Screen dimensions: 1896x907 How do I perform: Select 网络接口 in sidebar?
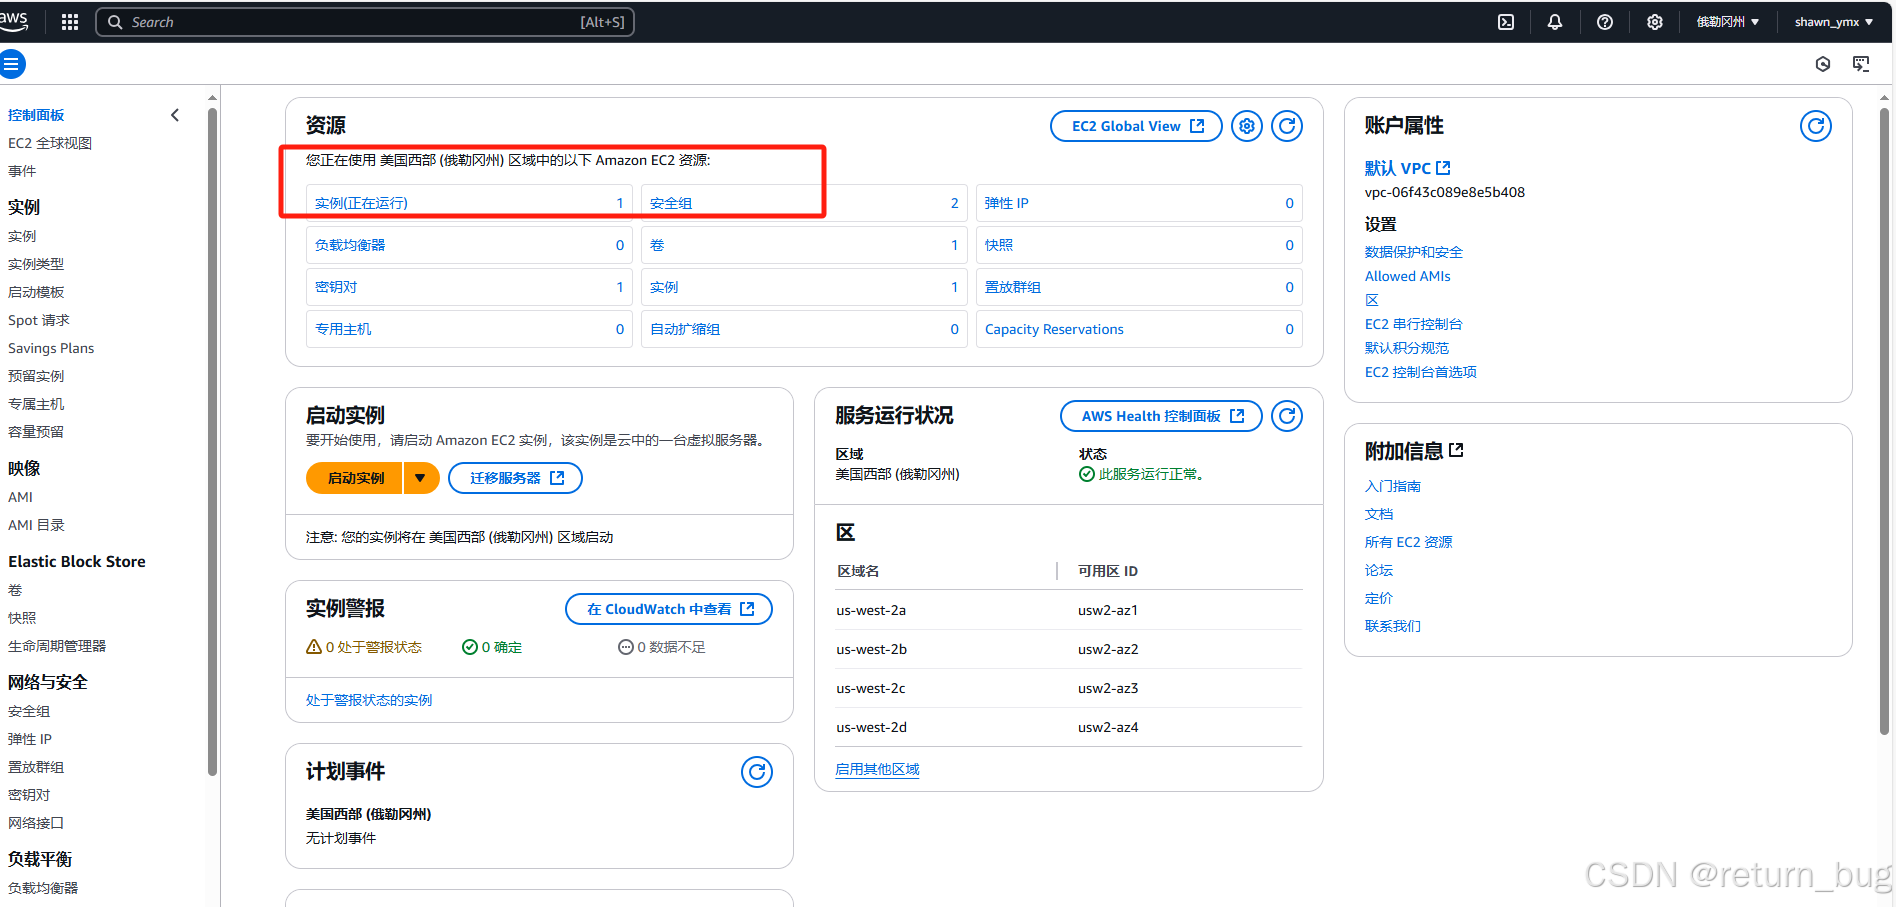click(x=36, y=823)
